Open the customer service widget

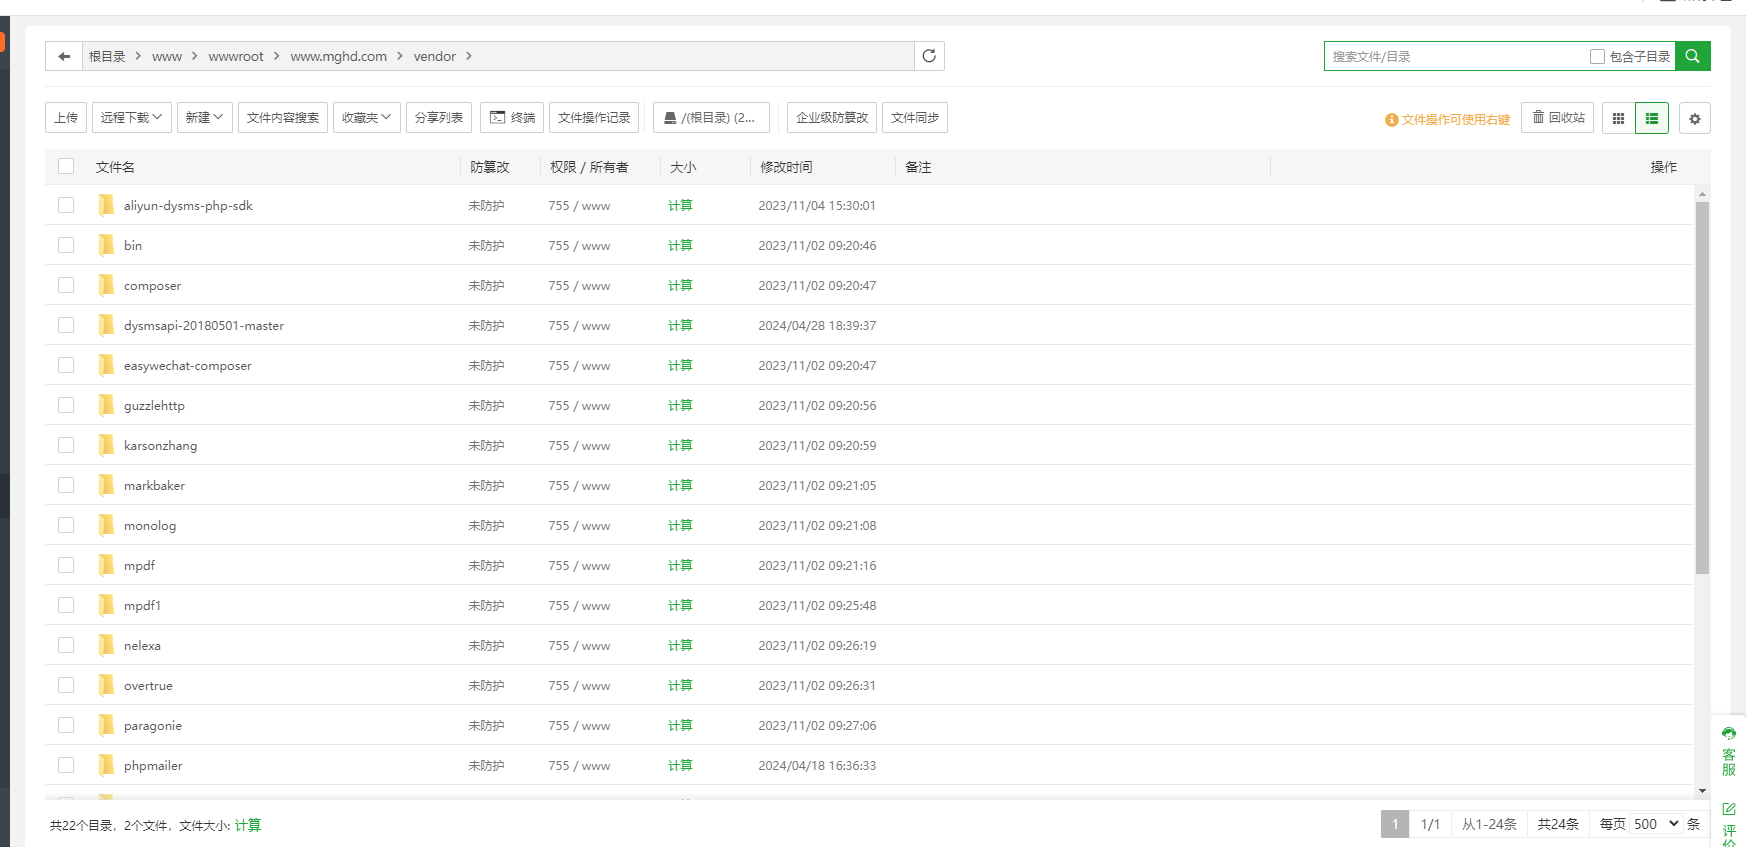click(1729, 751)
